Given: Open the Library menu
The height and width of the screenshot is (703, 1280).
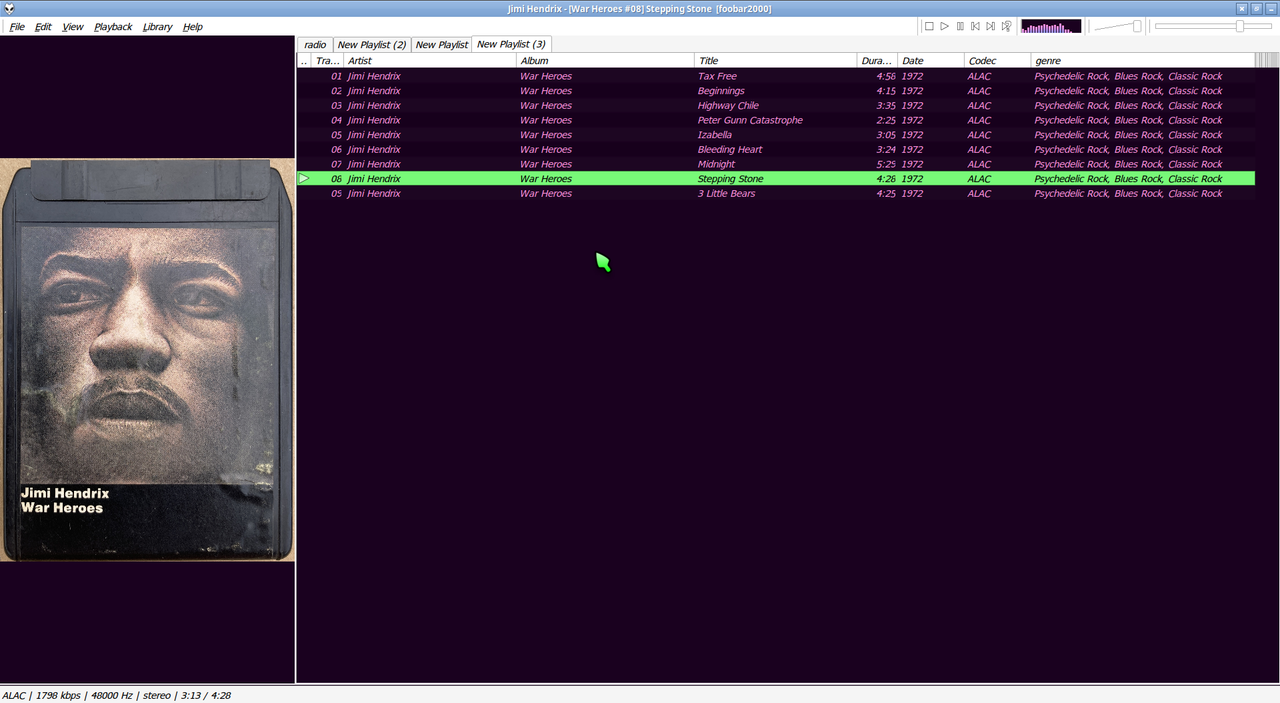Looking at the screenshot, I should point(157,27).
